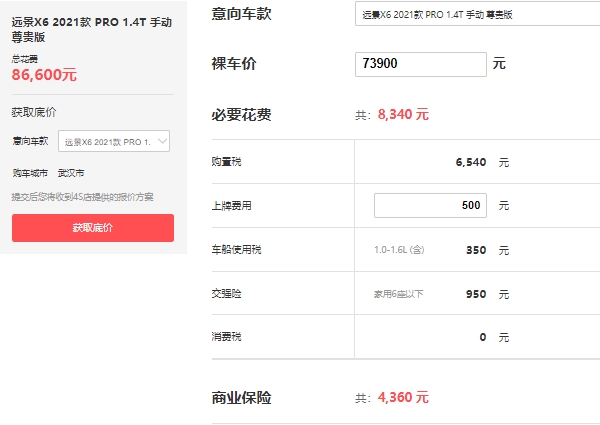The image size is (600, 425).
Task: Click the 86,600元 total cost figure
Action: [x=45, y=74]
